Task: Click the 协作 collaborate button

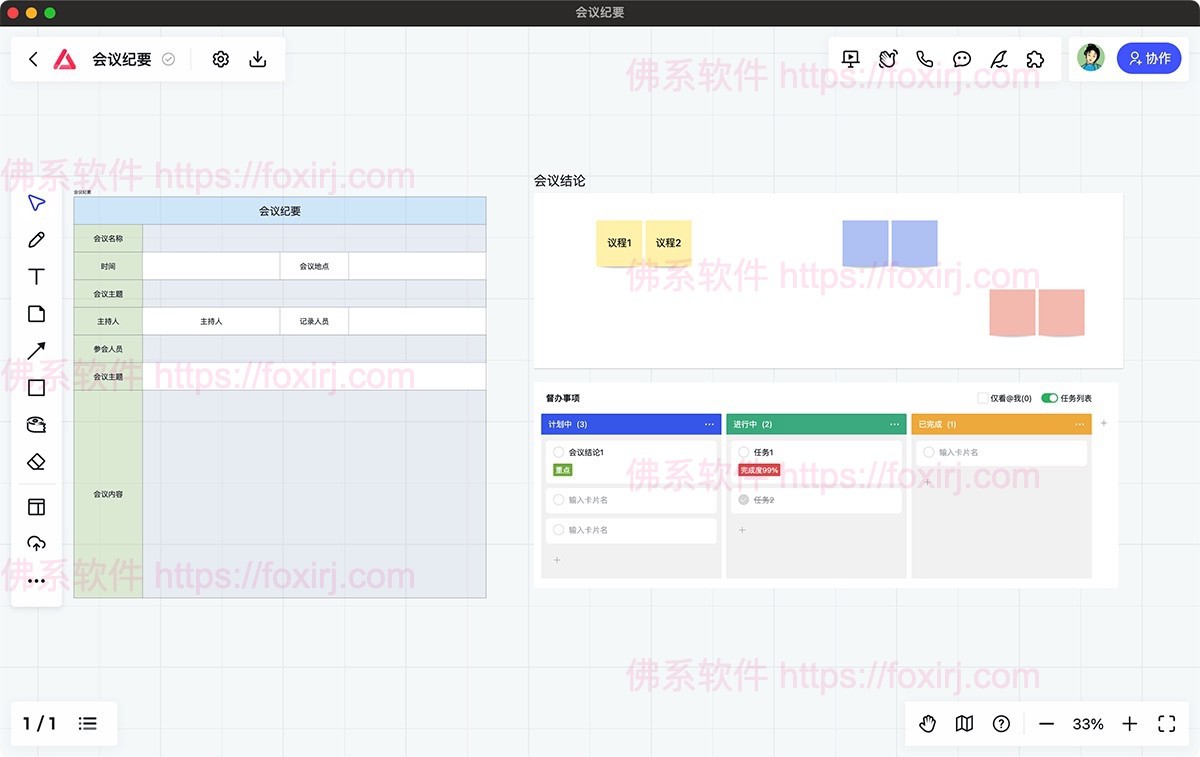Action: pyautogui.click(x=1150, y=58)
